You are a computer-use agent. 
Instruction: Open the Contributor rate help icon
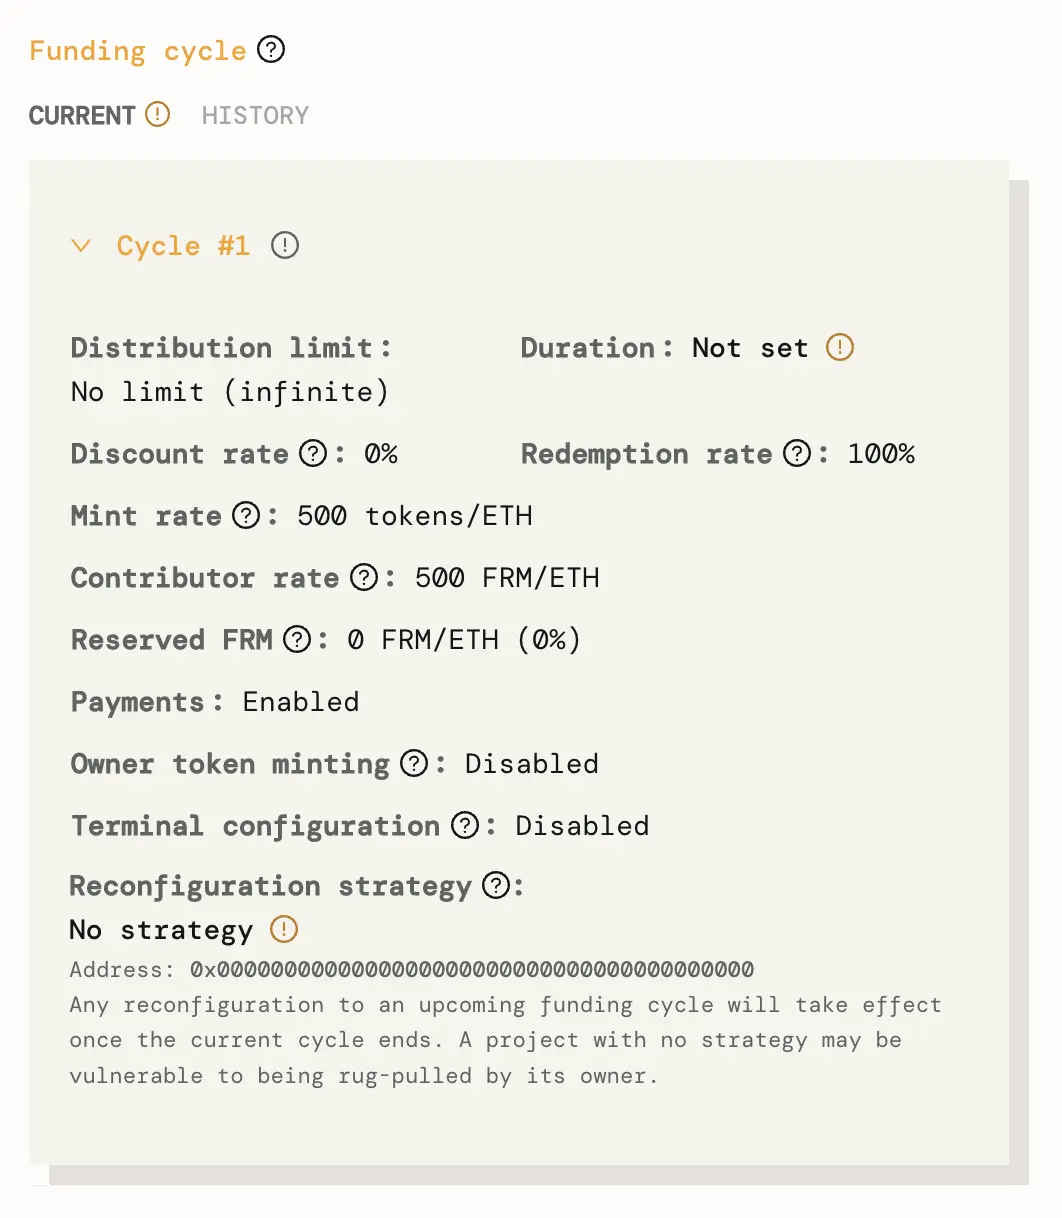[363, 577]
